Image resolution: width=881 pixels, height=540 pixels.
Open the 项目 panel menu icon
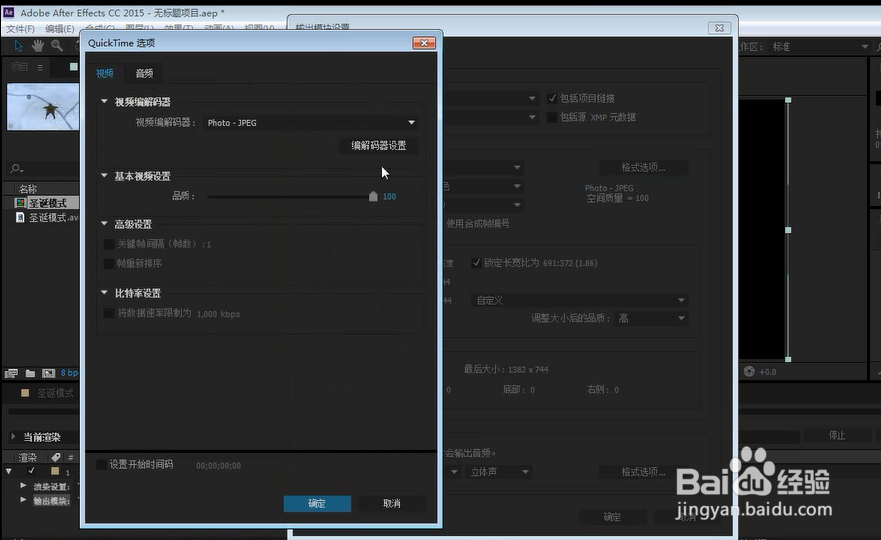pos(40,67)
